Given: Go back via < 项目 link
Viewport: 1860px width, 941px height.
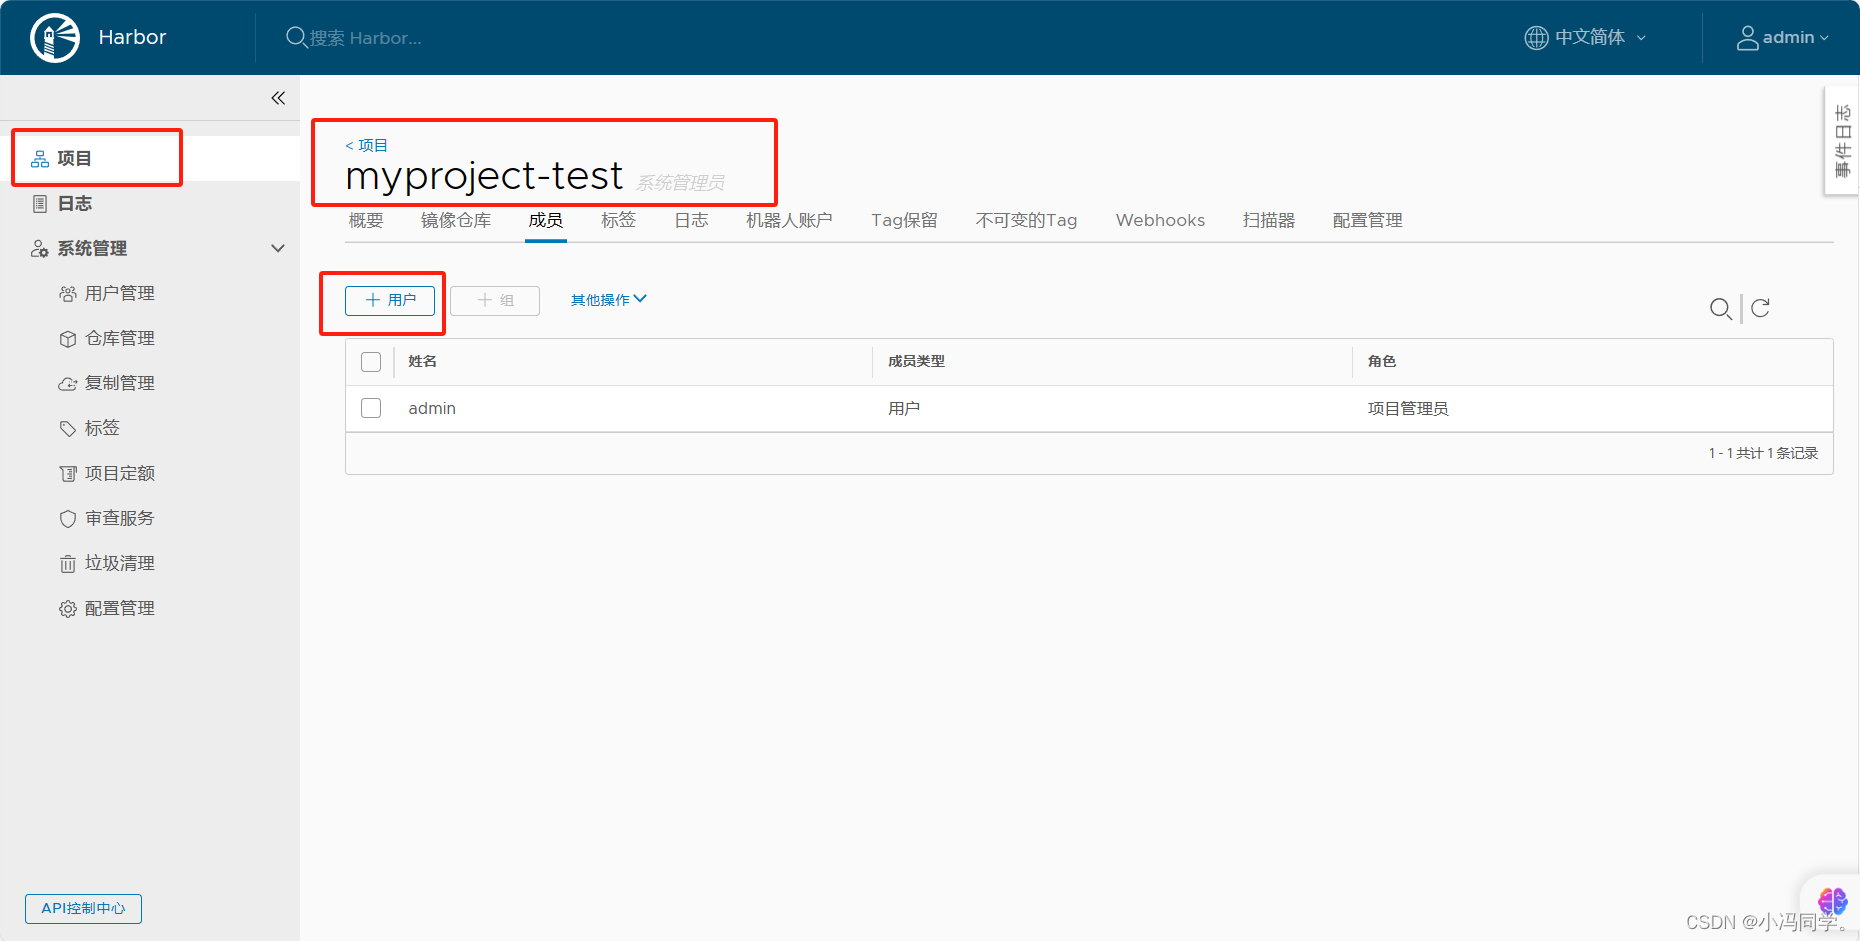Looking at the screenshot, I should point(366,145).
